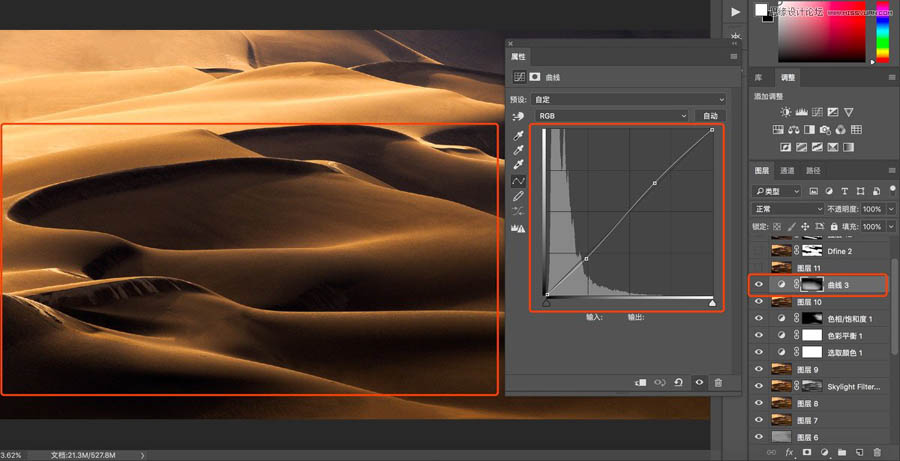Screen dimensions: 900x461
Task: Add a Channel Mixer adjustment
Action: [x=841, y=130]
